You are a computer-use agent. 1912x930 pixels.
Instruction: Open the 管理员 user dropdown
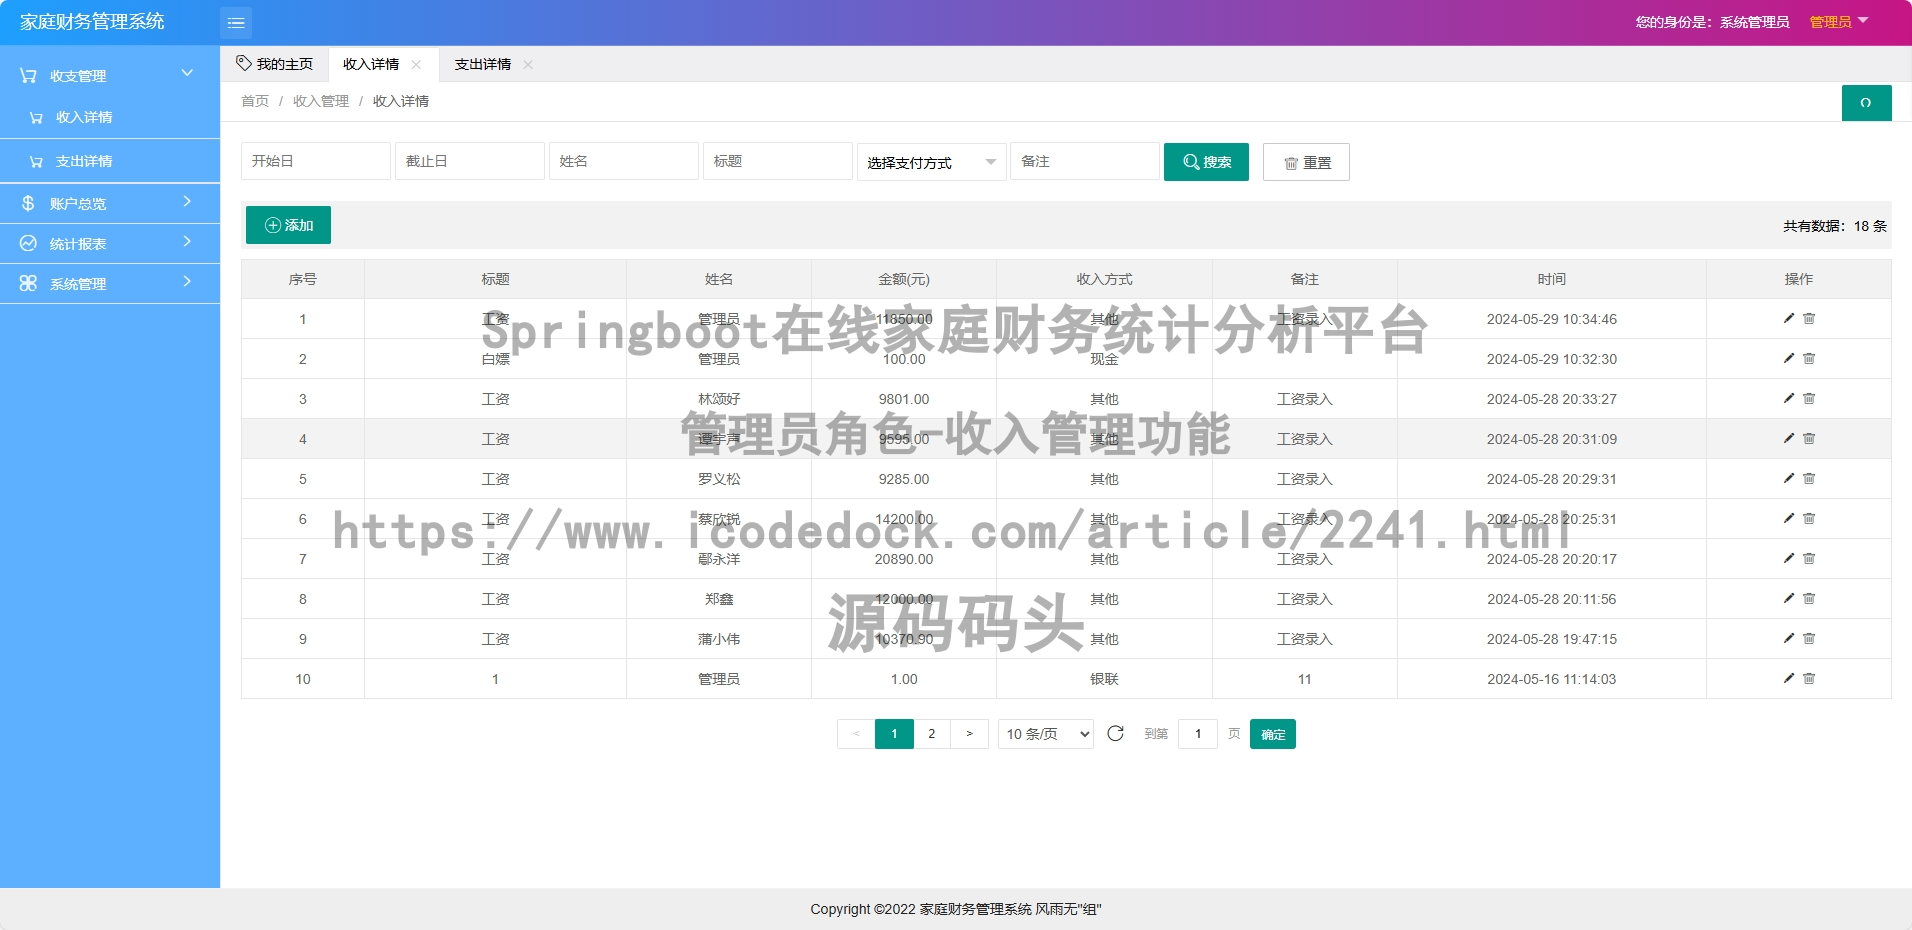click(x=1839, y=22)
